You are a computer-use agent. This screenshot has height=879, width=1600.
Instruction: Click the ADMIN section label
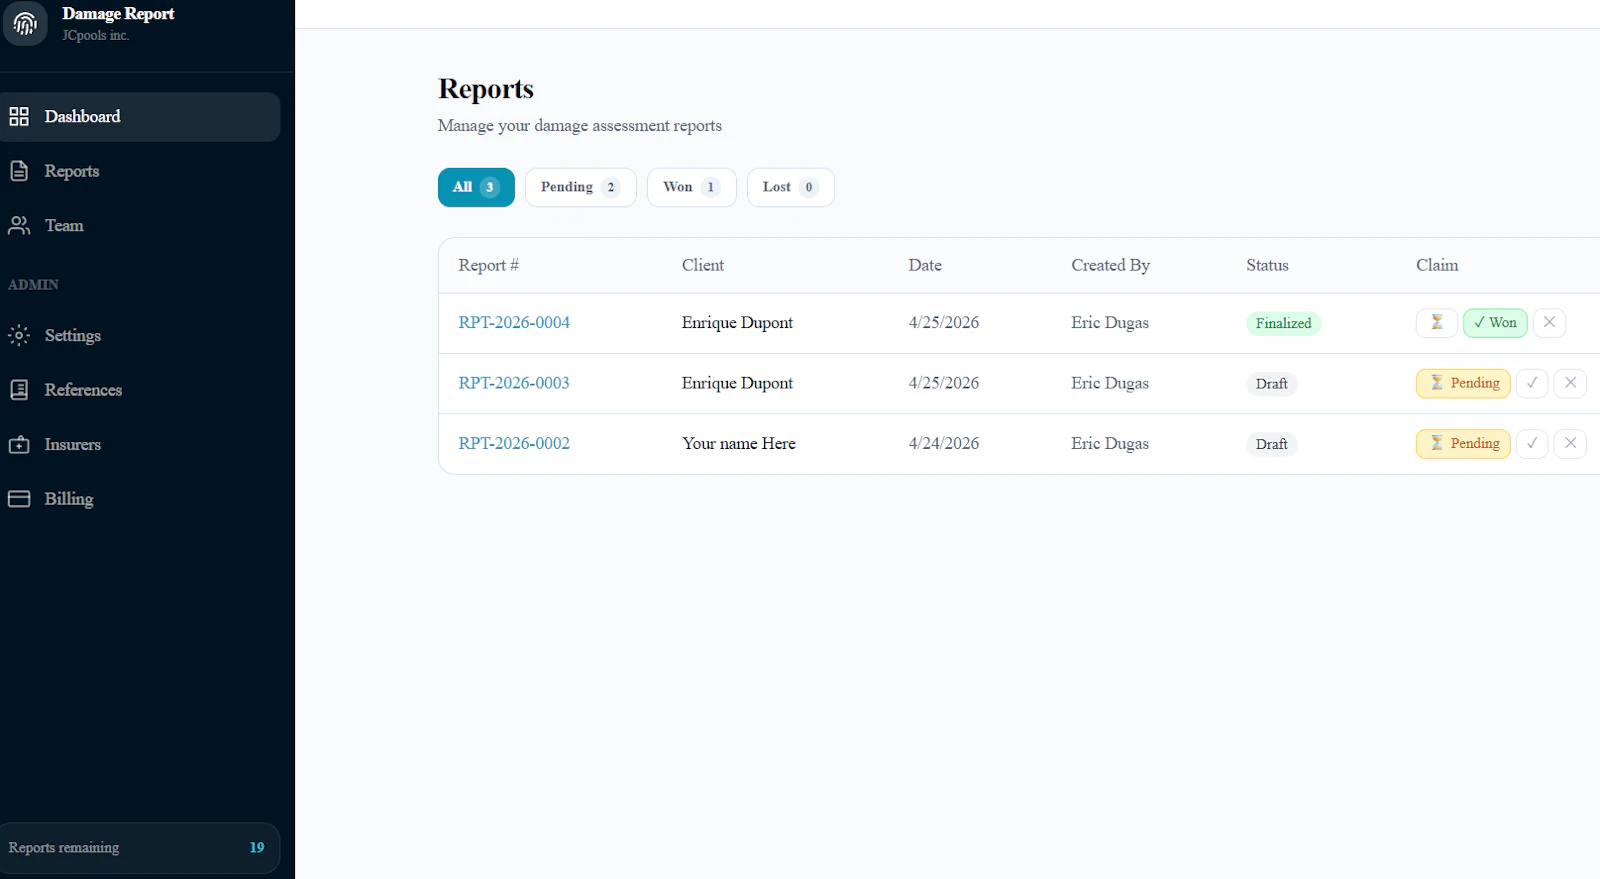coord(33,285)
